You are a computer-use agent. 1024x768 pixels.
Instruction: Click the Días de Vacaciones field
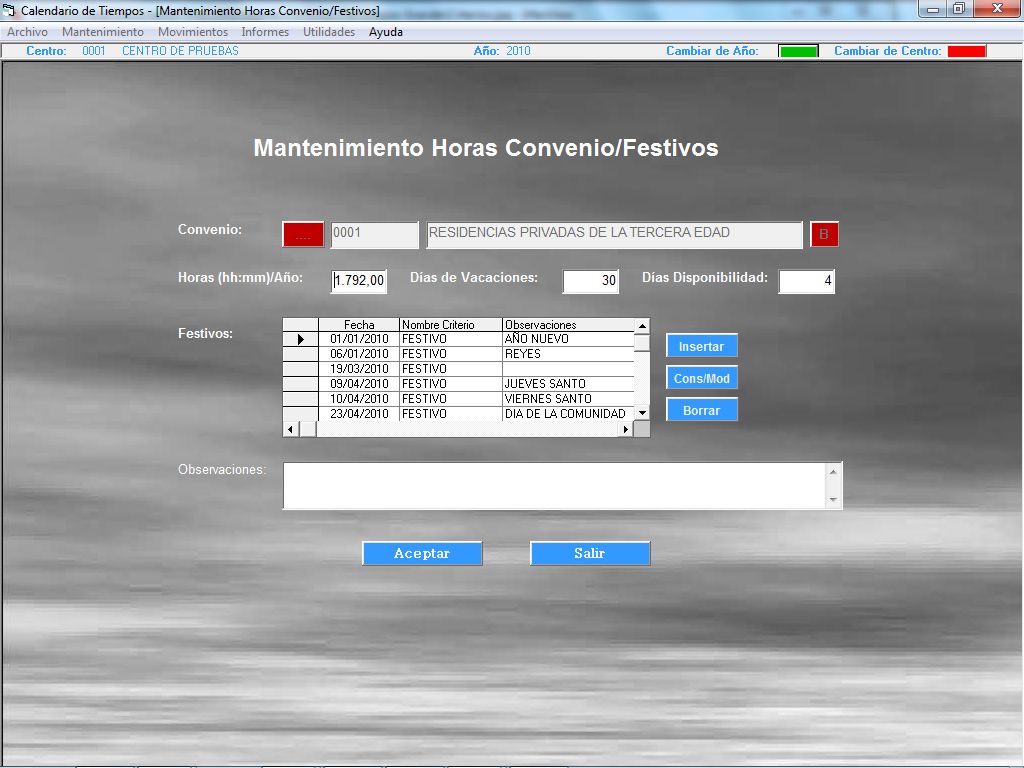click(x=590, y=281)
